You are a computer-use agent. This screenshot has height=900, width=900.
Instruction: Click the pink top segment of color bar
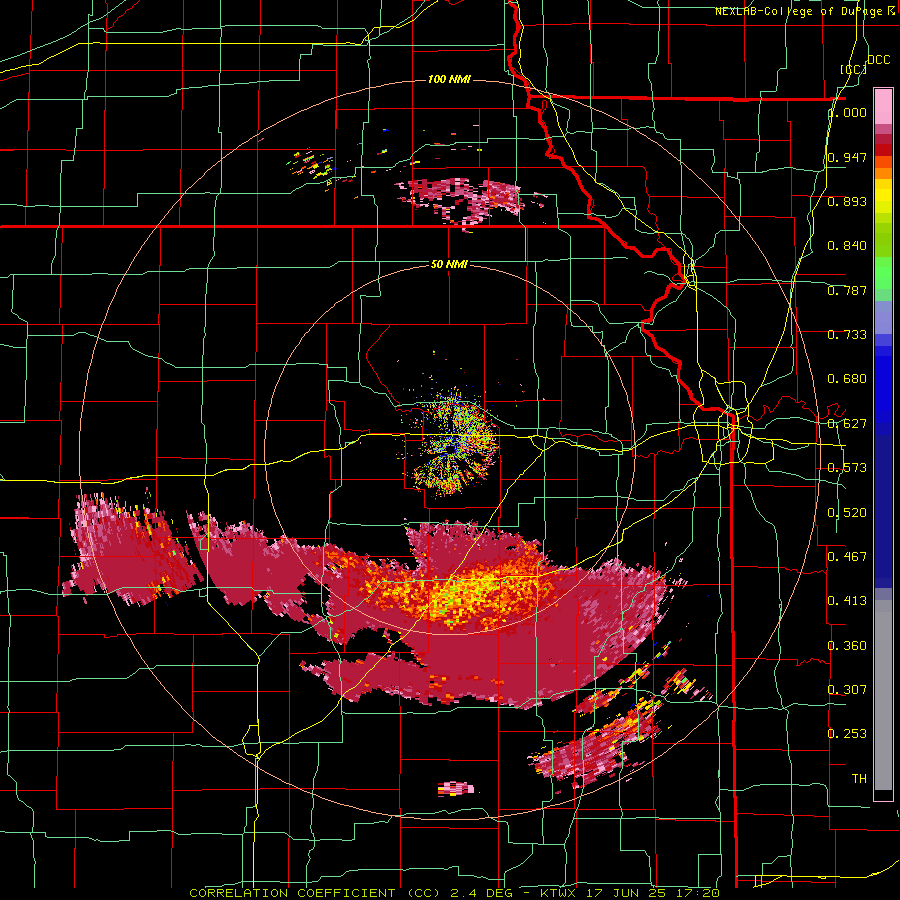point(883,106)
